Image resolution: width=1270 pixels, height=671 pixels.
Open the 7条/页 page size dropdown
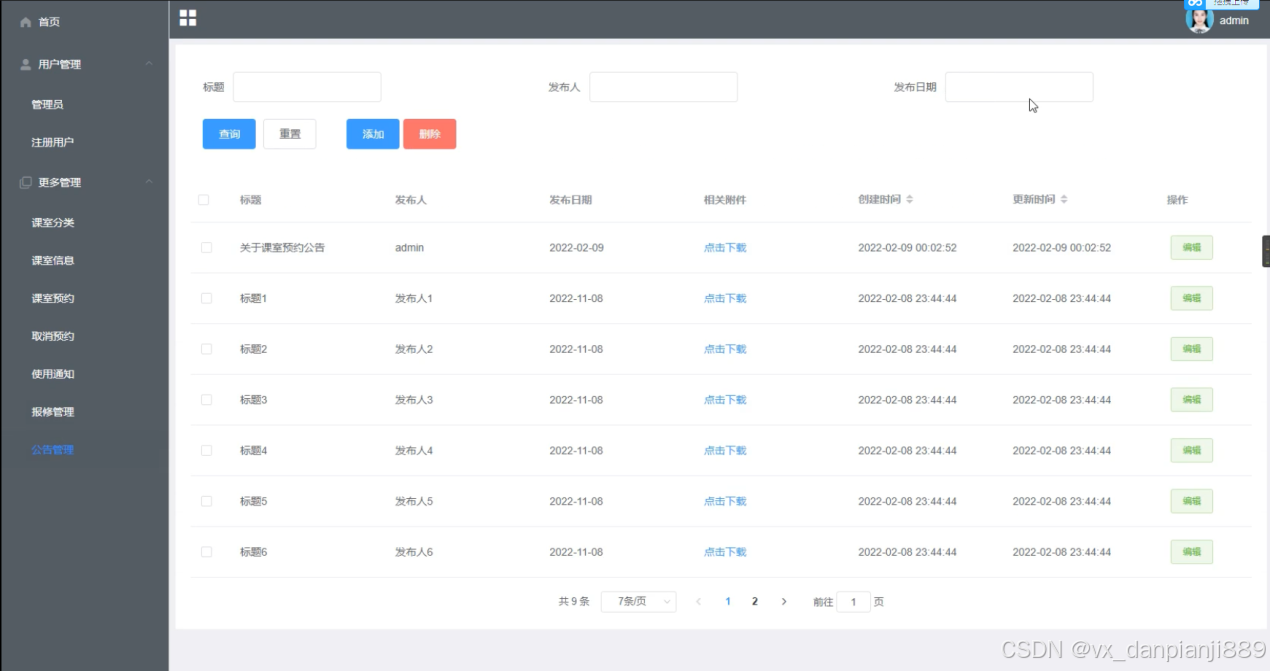tap(639, 601)
